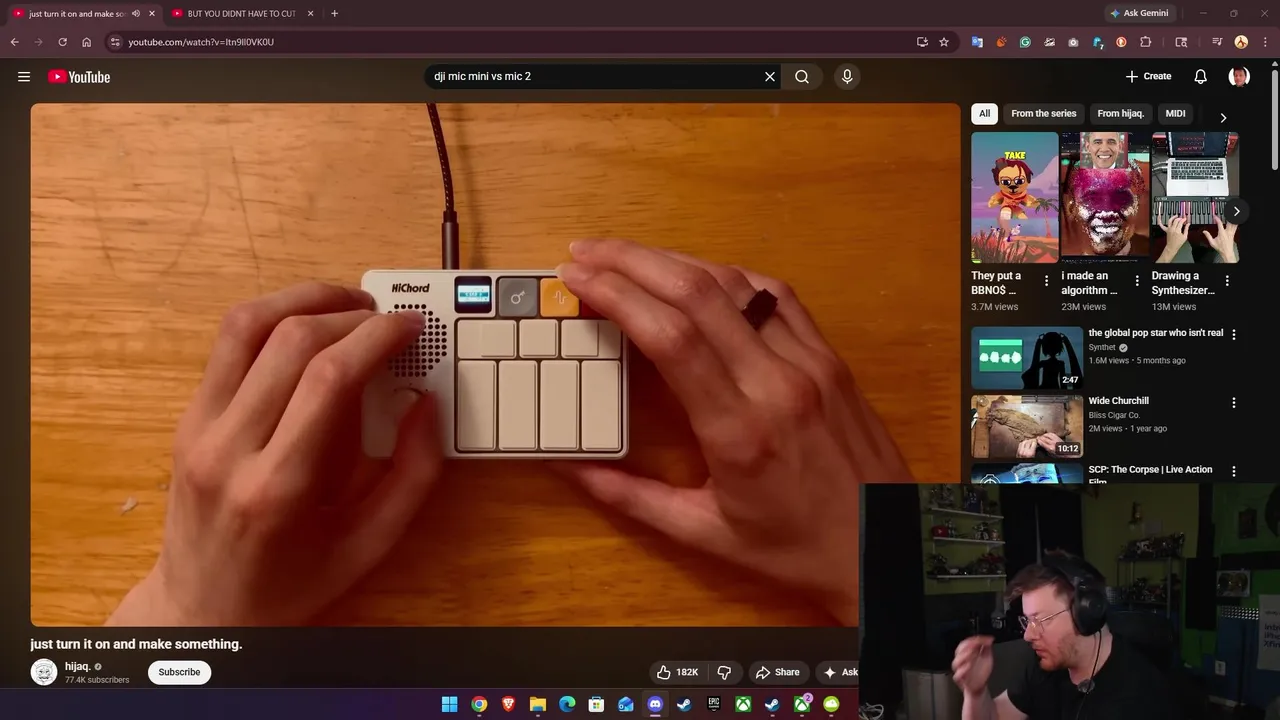Image resolution: width=1280 pixels, height=720 pixels.
Task: Open options for 'Drawing a Synthesizer' video
Action: tap(1227, 281)
